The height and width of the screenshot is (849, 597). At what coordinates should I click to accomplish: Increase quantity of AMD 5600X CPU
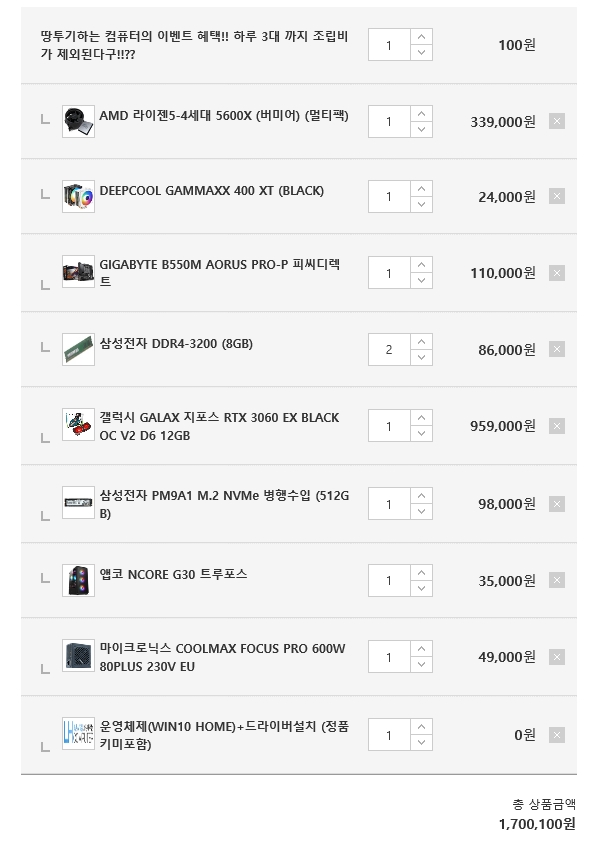[x=422, y=114]
